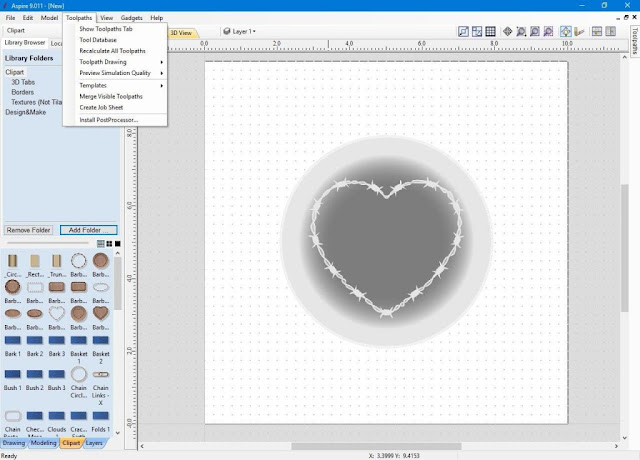Click the zoom to drawing icon
Screen dimensions: 640x460
[x=534, y=31]
